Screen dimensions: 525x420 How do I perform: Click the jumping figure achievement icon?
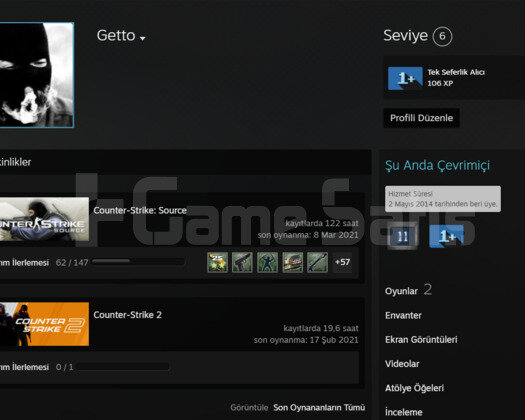pyautogui.click(x=267, y=262)
